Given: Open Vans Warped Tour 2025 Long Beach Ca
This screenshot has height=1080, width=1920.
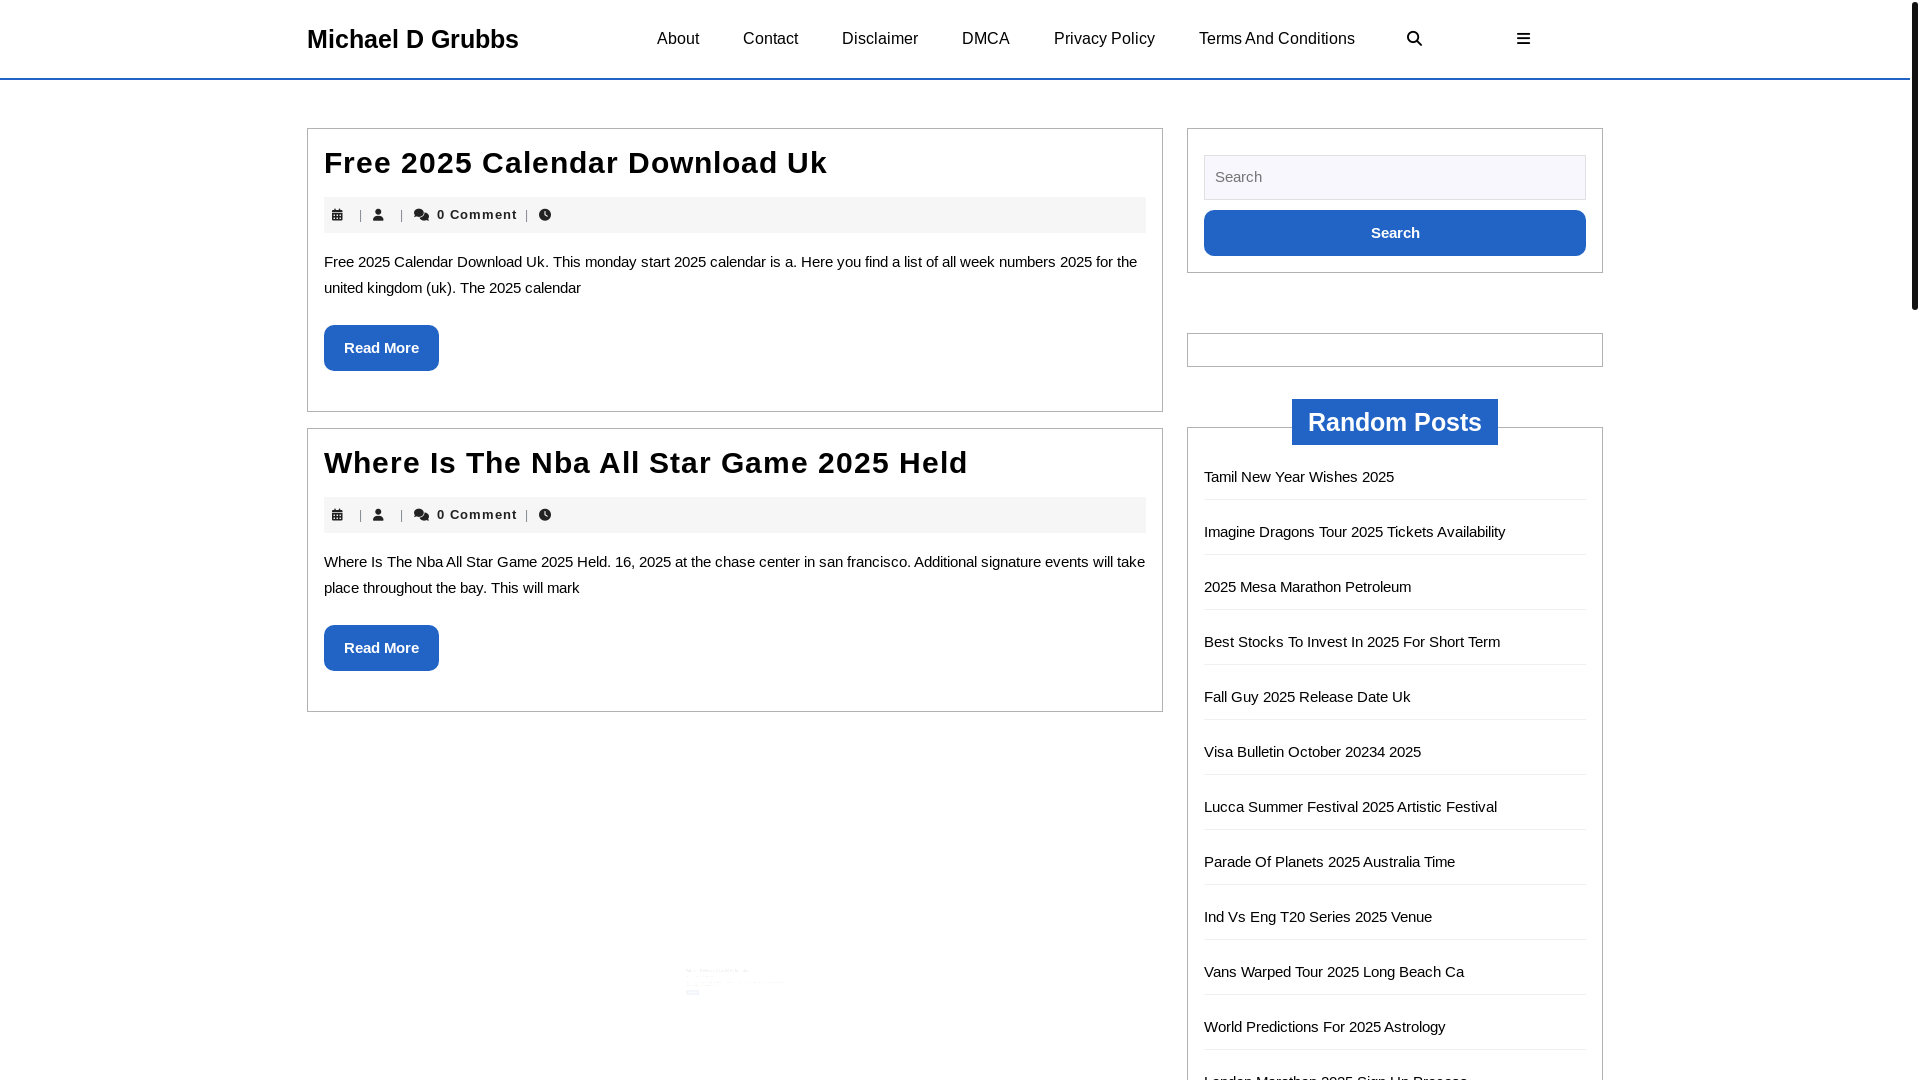Looking at the screenshot, I should [x=1334, y=972].
